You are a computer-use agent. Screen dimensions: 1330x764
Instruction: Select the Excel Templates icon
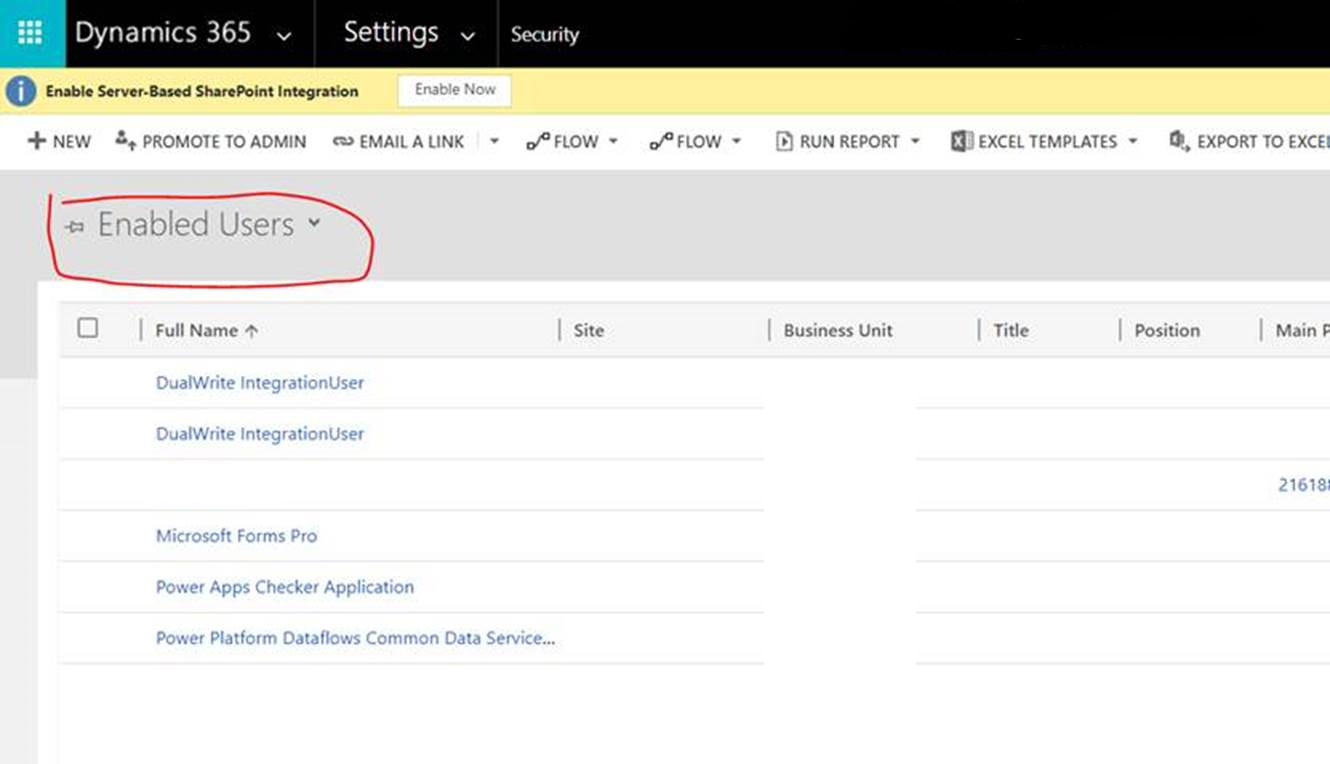click(x=961, y=141)
